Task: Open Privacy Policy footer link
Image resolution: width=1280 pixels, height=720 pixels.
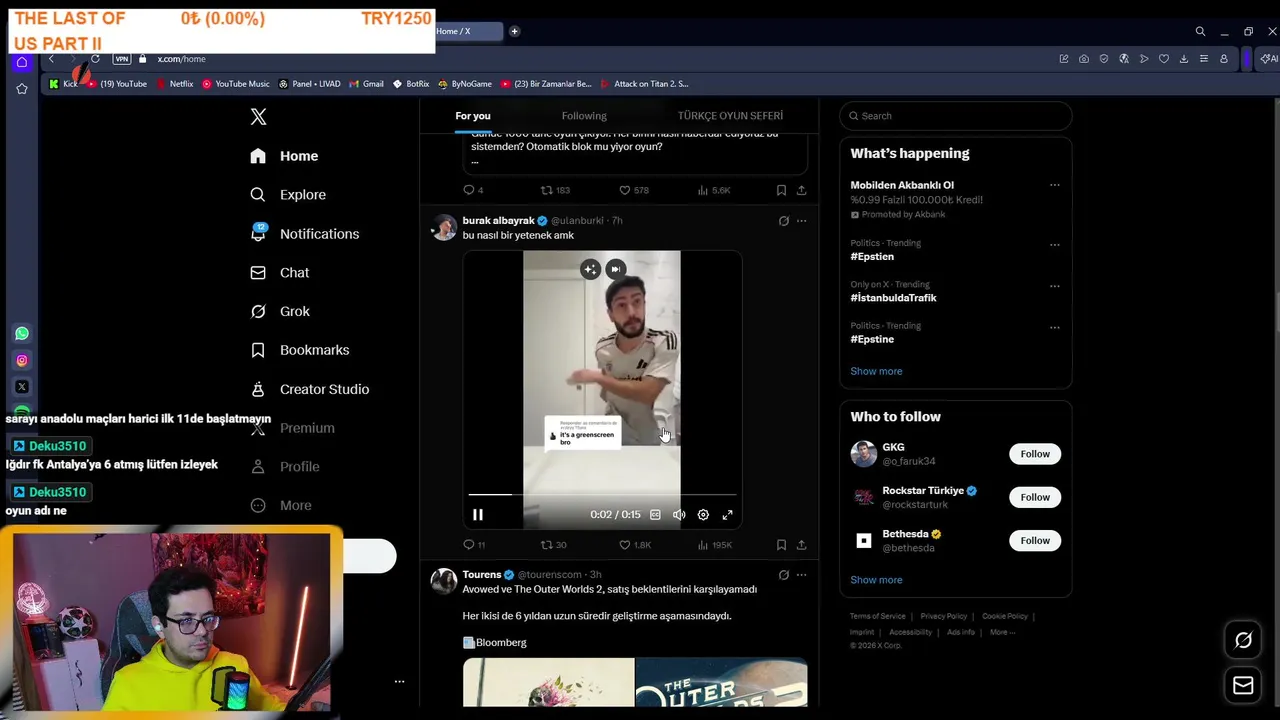Action: [944, 617]
